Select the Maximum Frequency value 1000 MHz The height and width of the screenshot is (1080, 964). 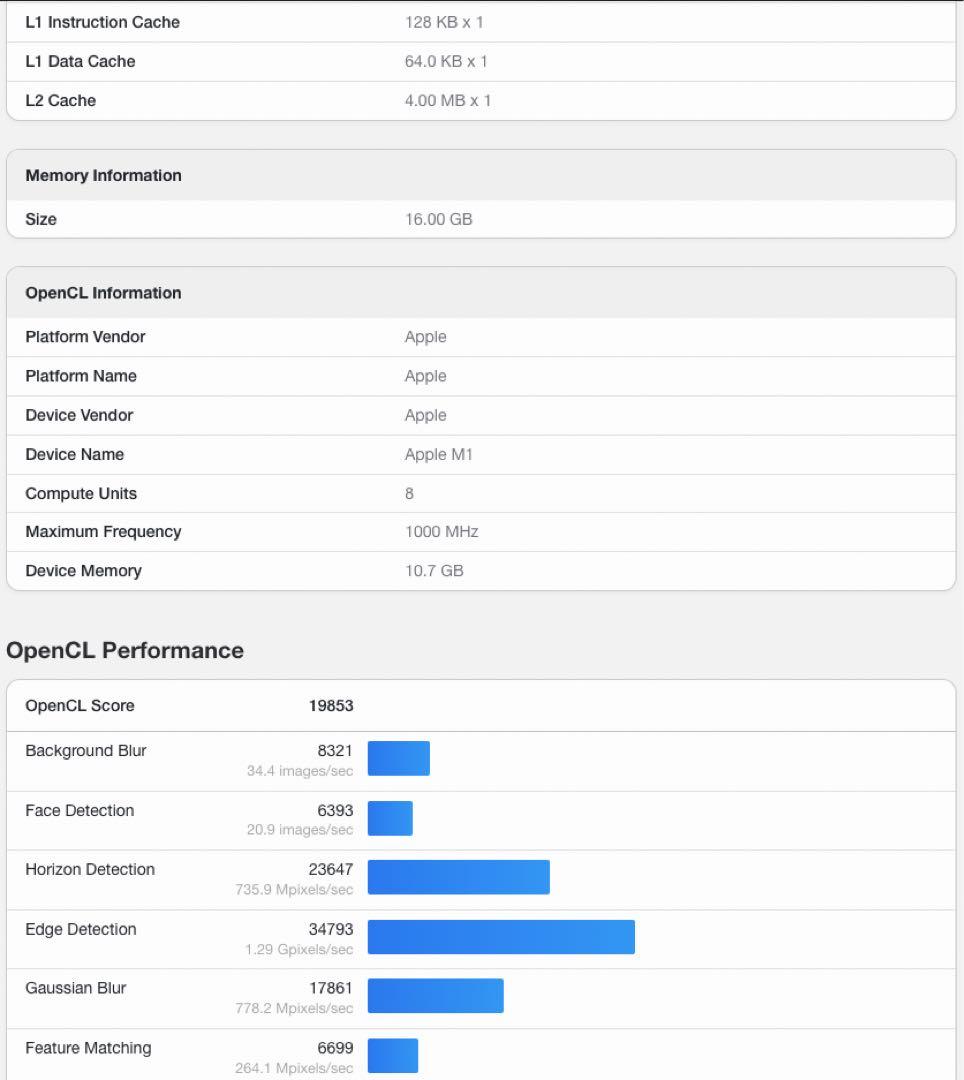(x=441, y=532)
